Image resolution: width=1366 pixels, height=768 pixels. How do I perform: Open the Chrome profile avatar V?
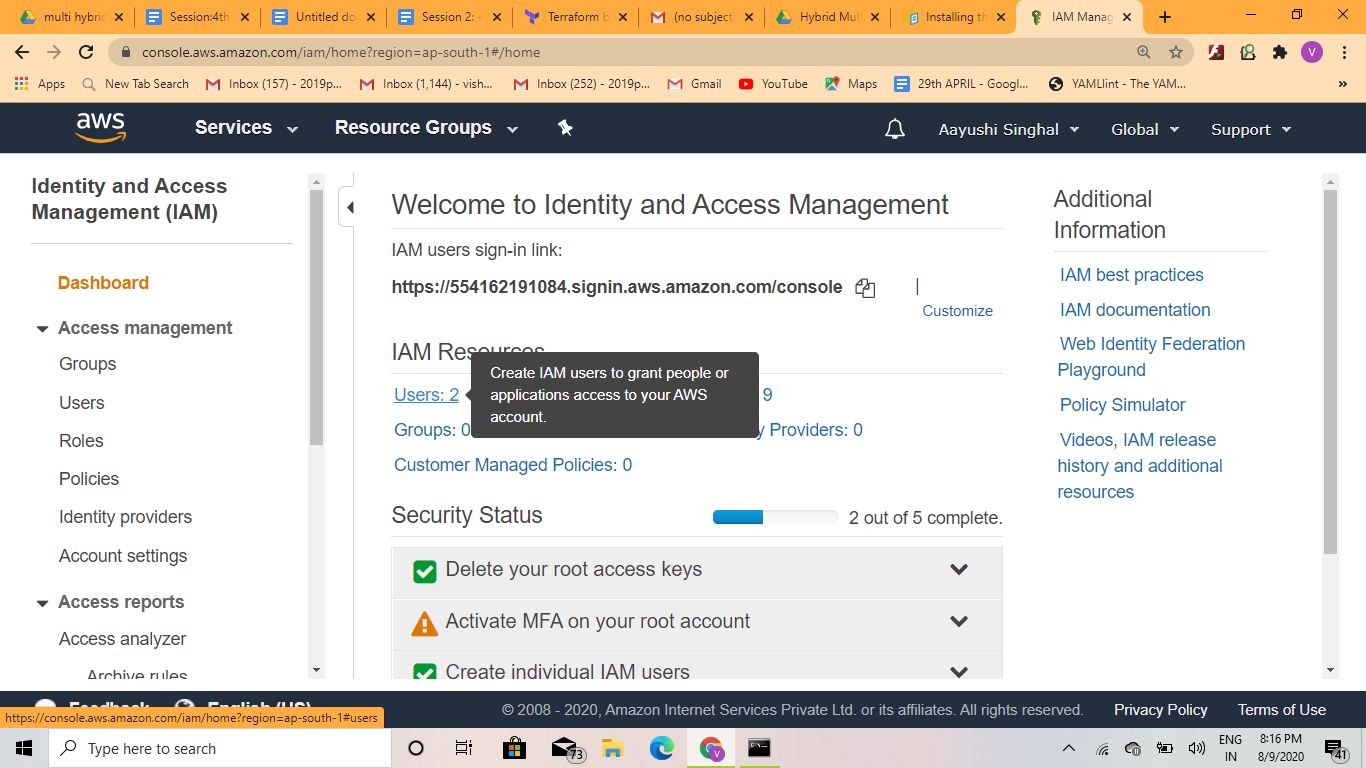pos(1311,52)
